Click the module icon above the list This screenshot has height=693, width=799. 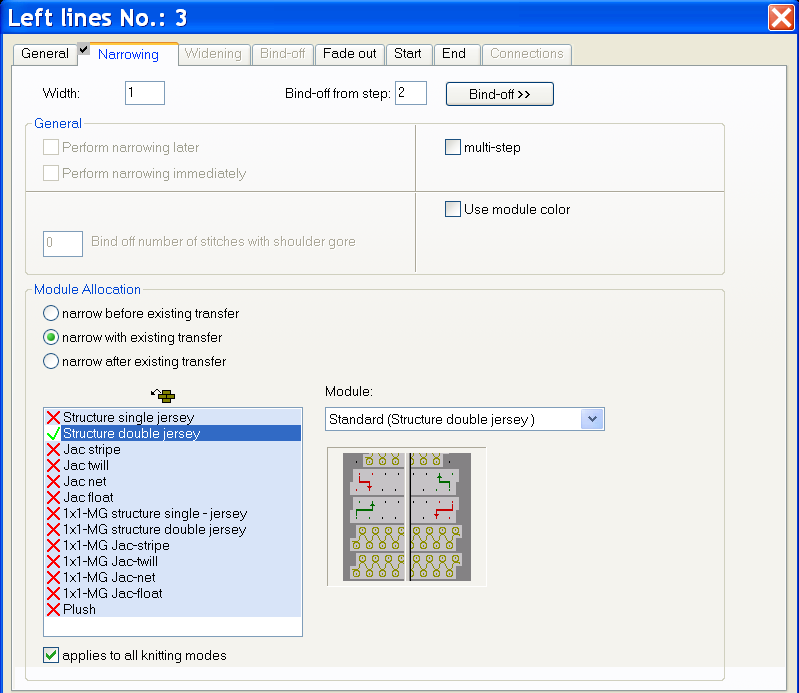(166, 395)
